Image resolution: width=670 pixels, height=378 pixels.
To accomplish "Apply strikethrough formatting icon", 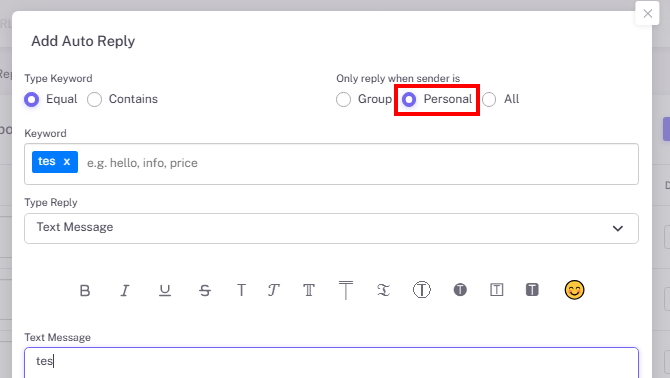I will click(205, 290).
